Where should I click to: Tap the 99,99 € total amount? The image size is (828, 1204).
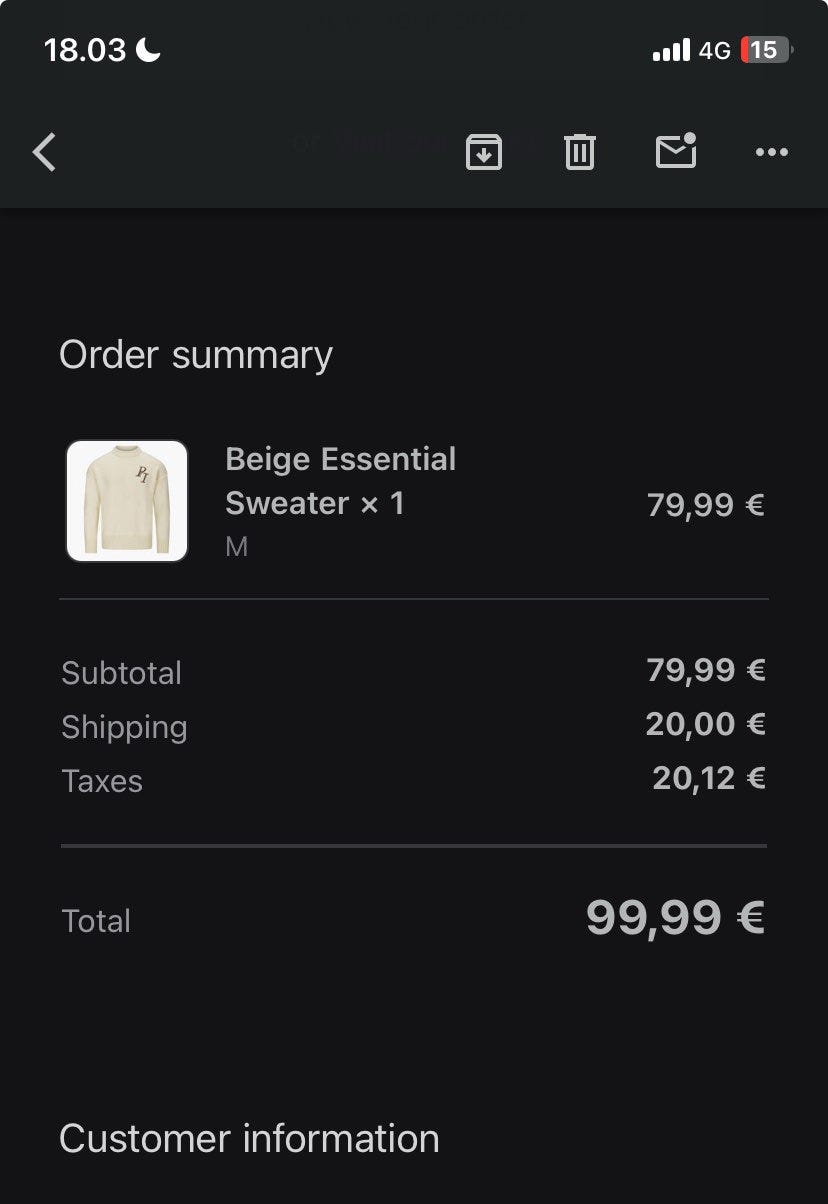pyautogui.click(x=675, y=917)
